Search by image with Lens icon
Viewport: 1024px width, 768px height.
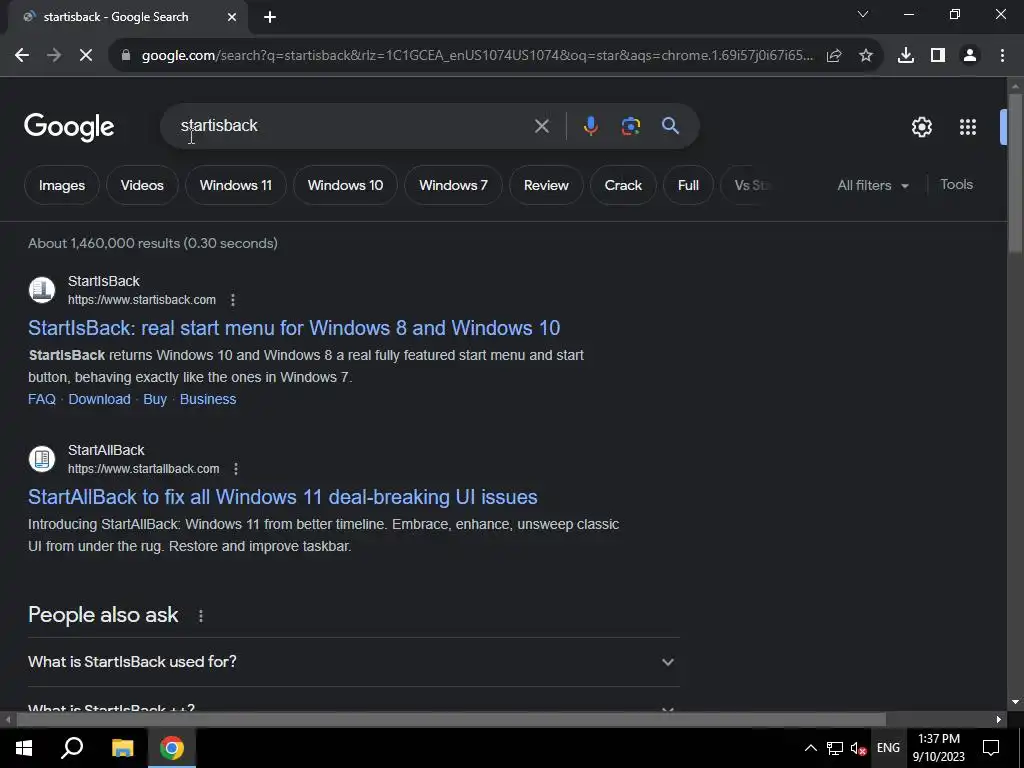pos(630,126)
